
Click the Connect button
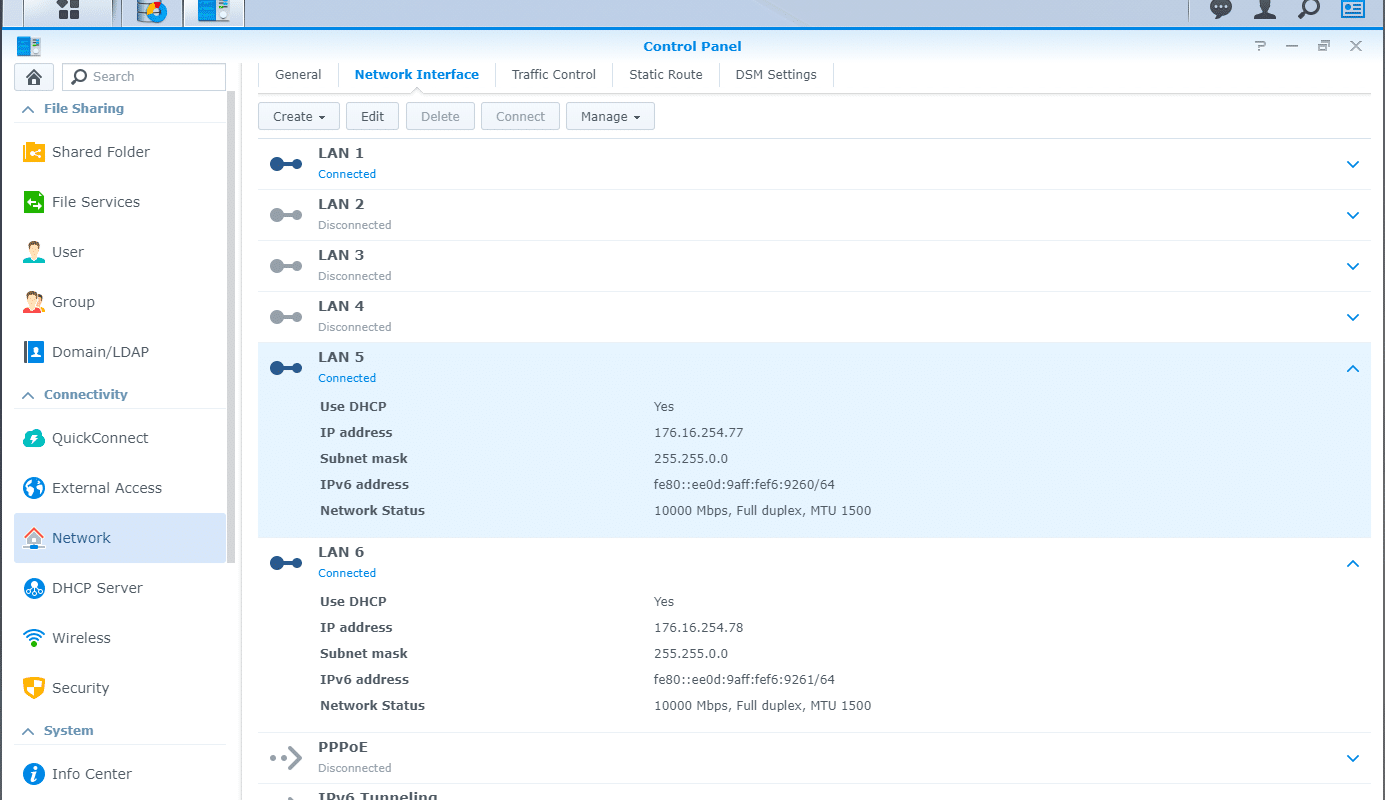click(520, 116)
